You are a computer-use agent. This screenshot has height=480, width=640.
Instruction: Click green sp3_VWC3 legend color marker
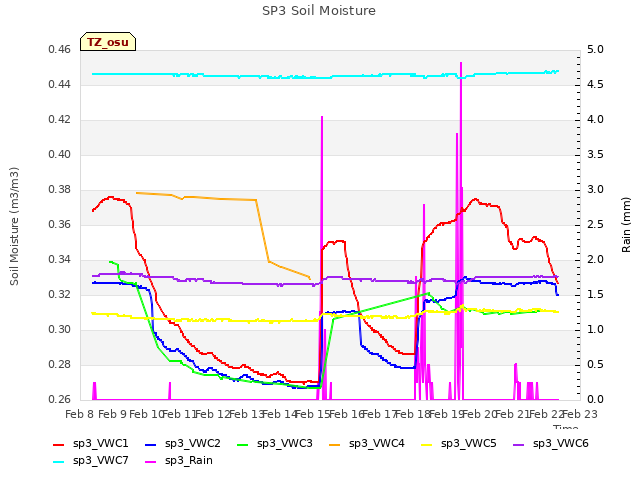tap(243, 444)
